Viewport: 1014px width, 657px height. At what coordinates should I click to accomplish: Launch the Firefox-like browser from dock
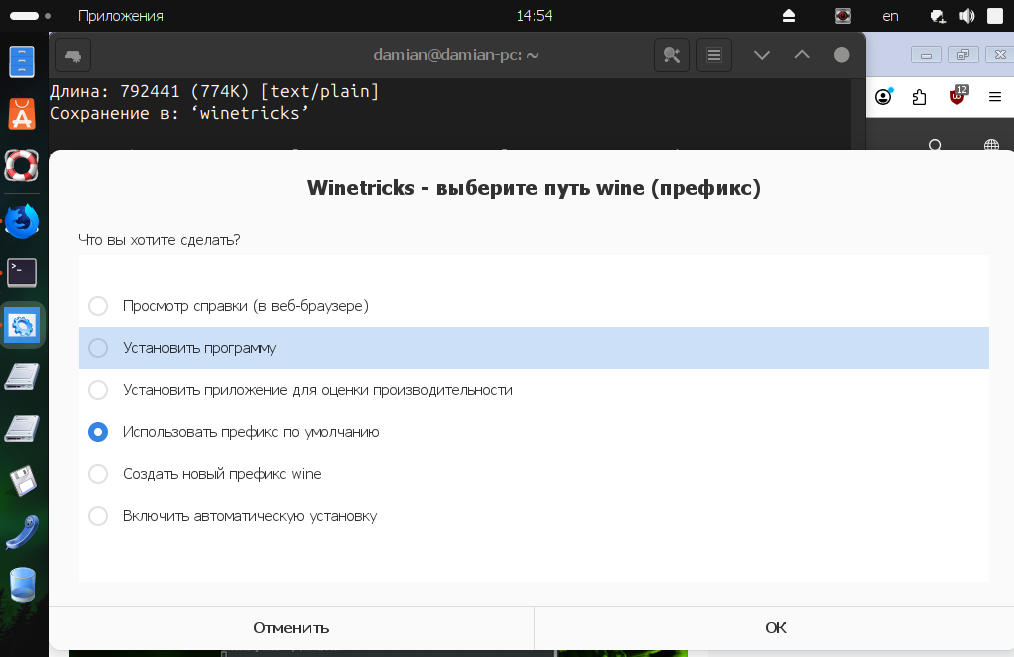point(23,221)
